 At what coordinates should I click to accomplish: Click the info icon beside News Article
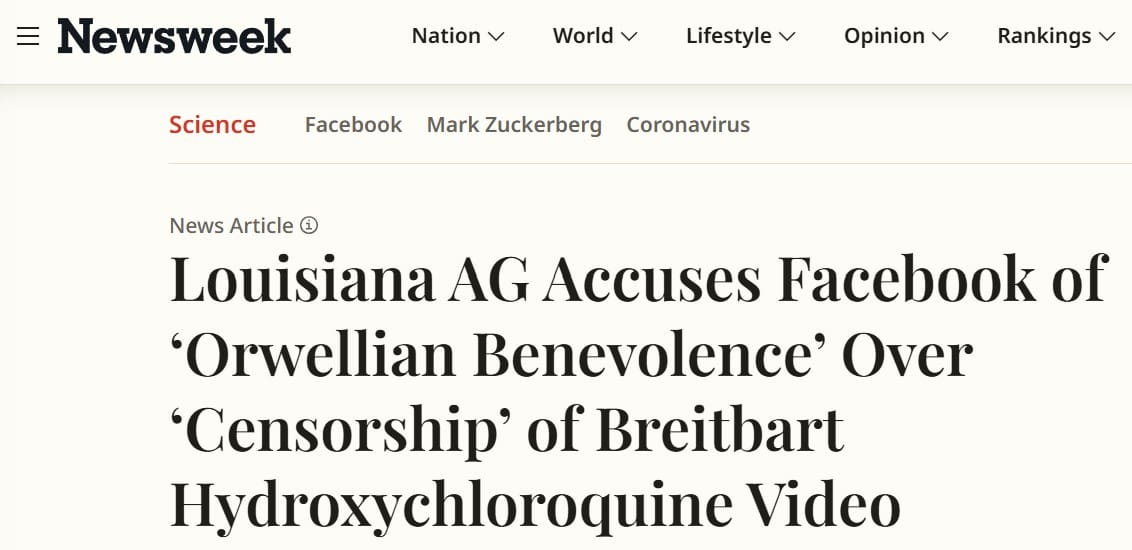pyautogui.click(x=309, y=225)
